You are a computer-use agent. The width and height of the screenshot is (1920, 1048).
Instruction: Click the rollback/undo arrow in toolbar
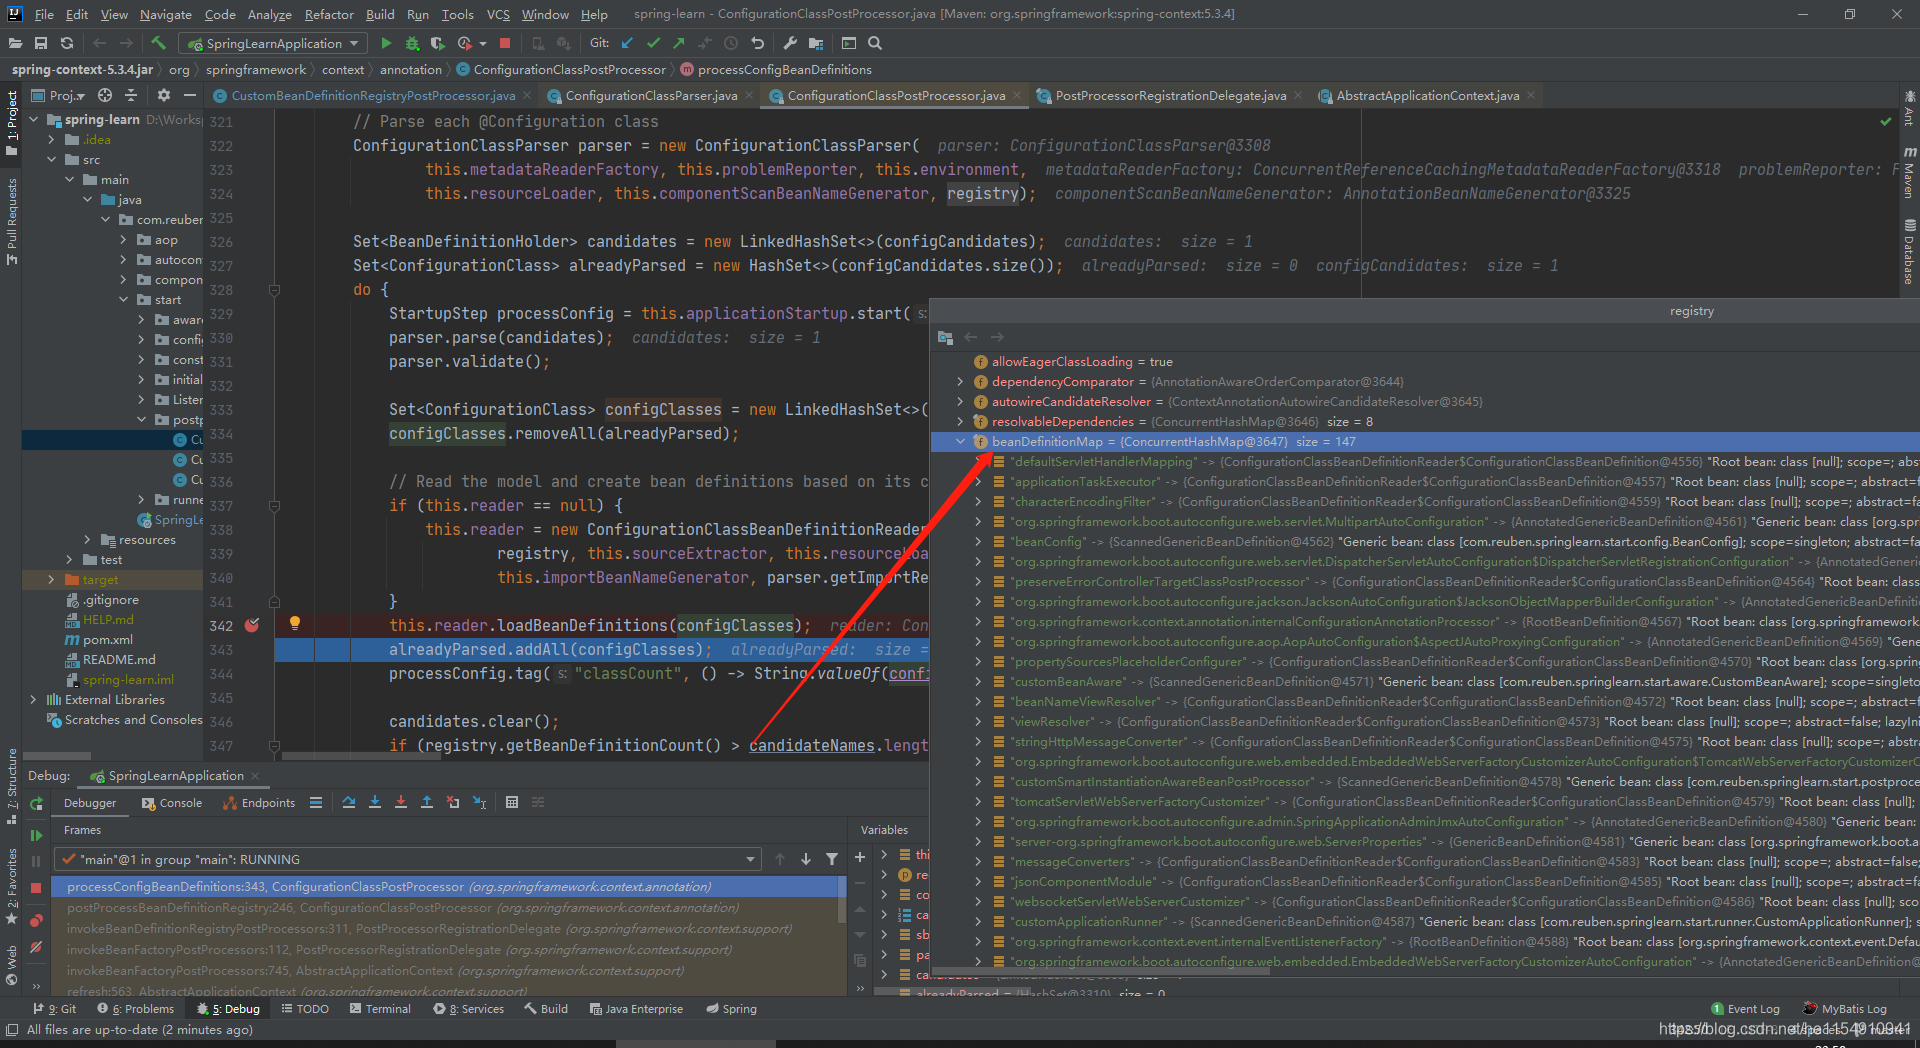point(757,43)
